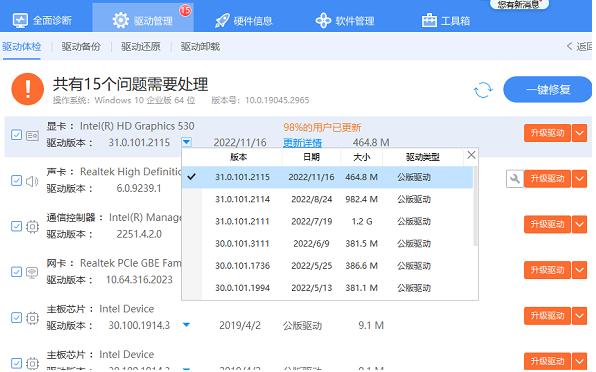The height and width of the screenshot is (372, 596).
Task: Click the 通信控制器 chip icon
Action: tap(33, 226)
